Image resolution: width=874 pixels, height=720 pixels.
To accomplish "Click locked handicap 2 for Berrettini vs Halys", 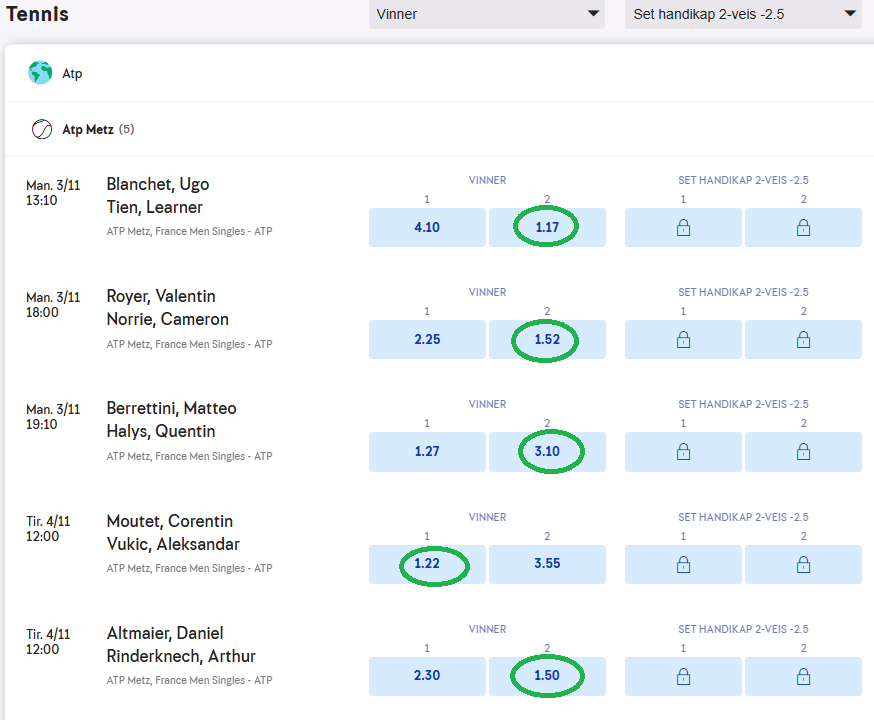I will click(803, 452).
